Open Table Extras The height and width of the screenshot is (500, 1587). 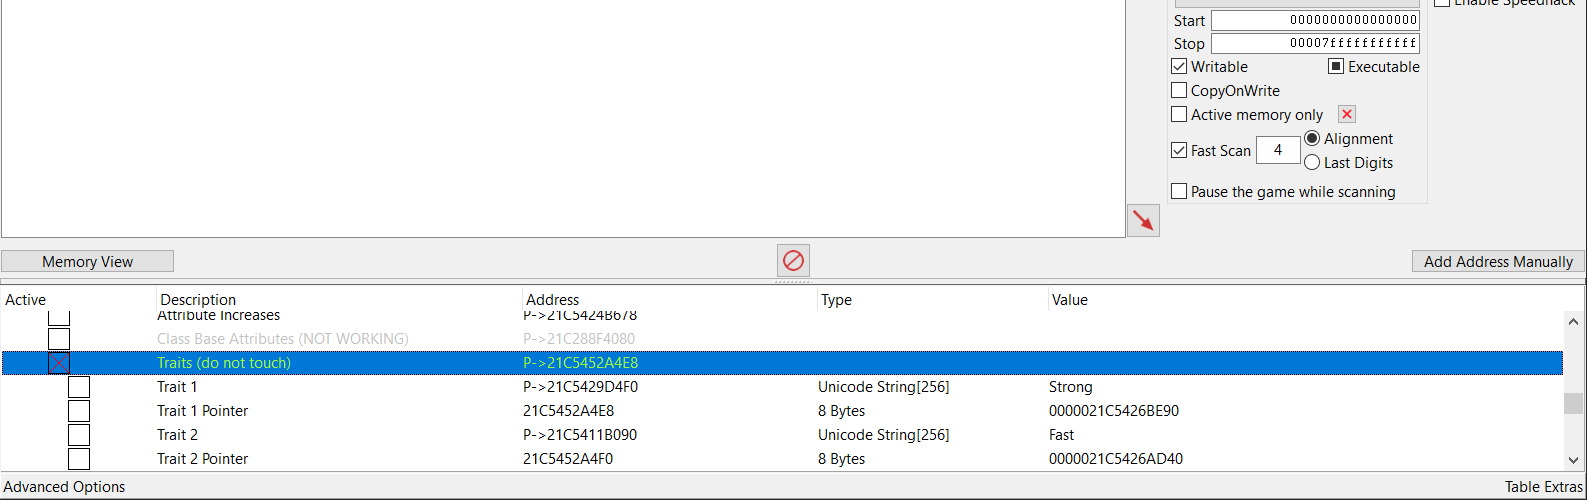click(1544, 487)
